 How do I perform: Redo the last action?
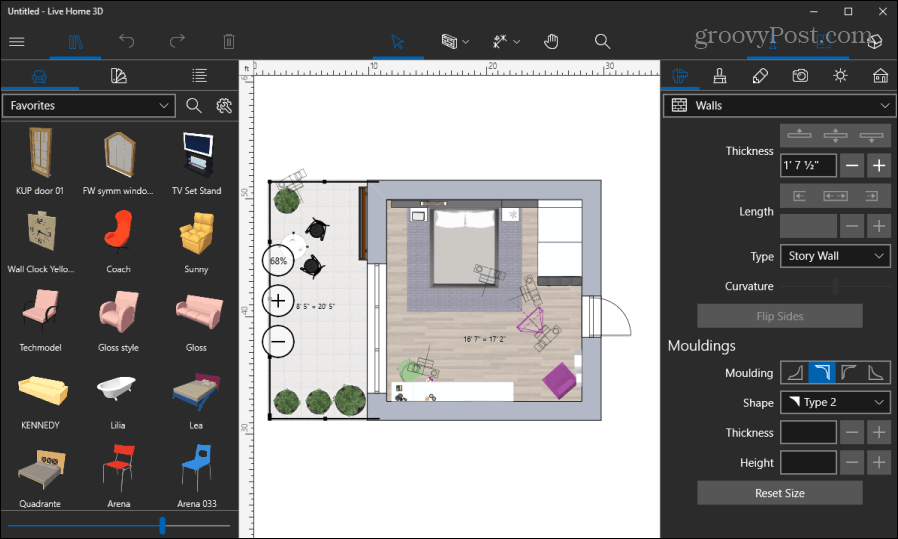point(178,41)
